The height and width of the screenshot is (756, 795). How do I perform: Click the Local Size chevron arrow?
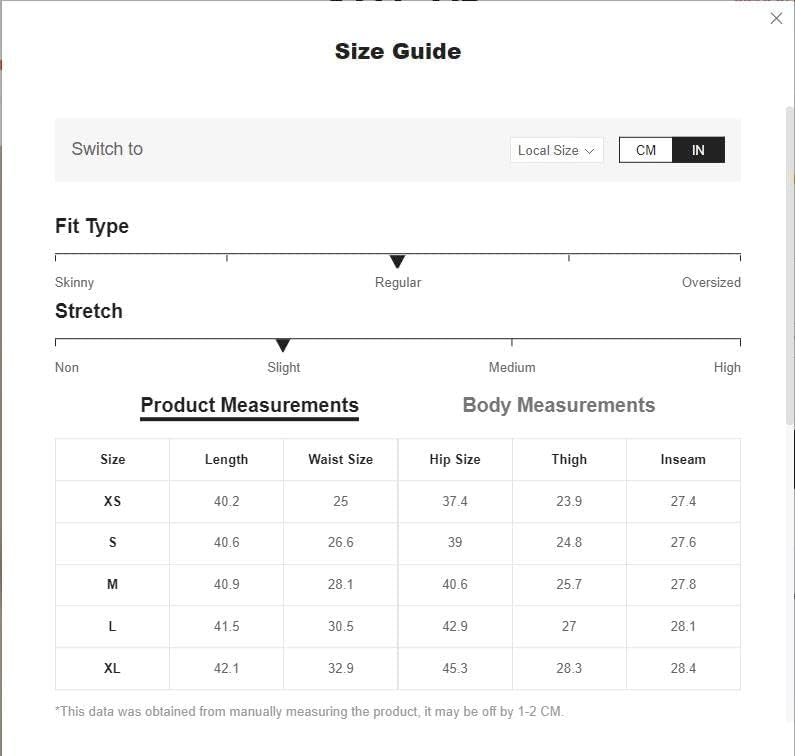(x=590, y=151)
